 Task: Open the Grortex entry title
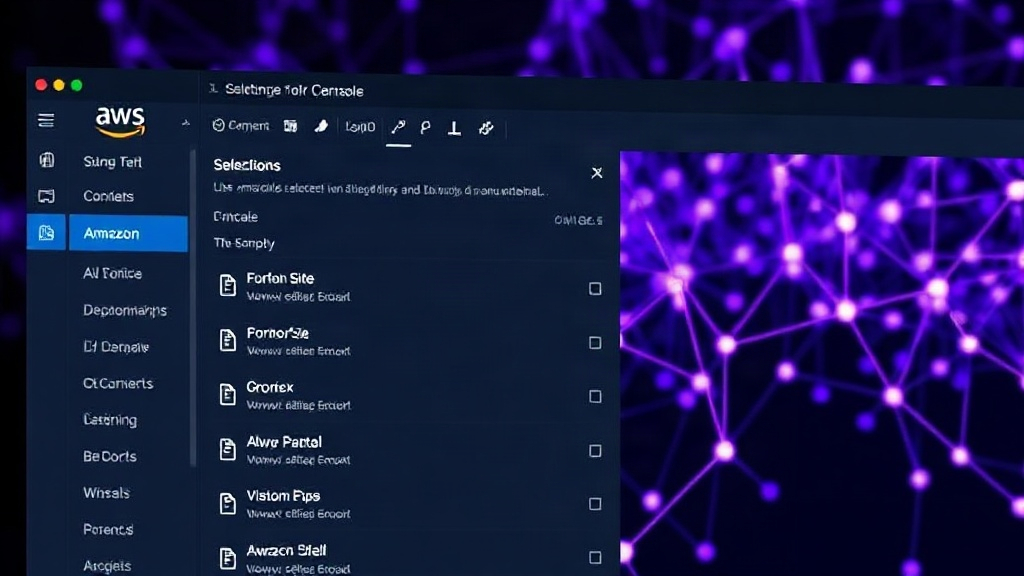270,387
